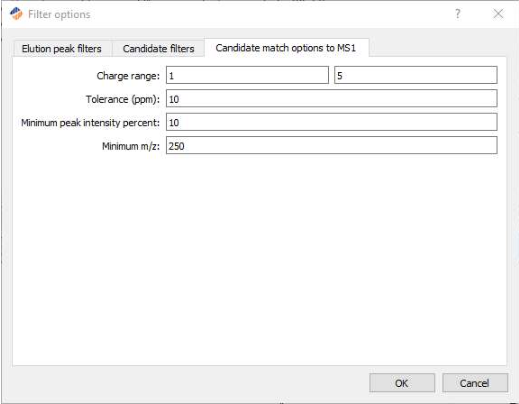
Task: Confirm settings with the OK button
Action: (x=402, y=383)
